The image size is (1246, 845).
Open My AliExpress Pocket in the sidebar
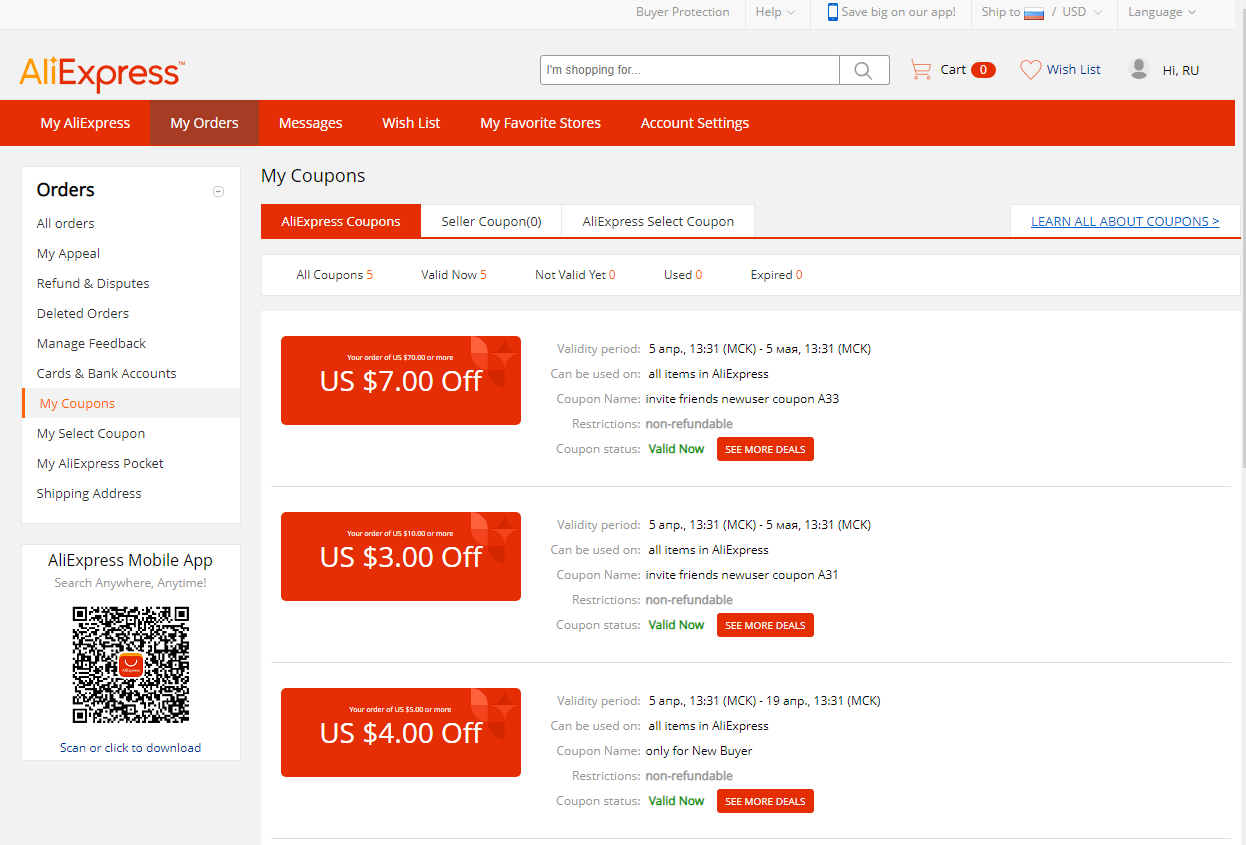[x=100, y=463]
